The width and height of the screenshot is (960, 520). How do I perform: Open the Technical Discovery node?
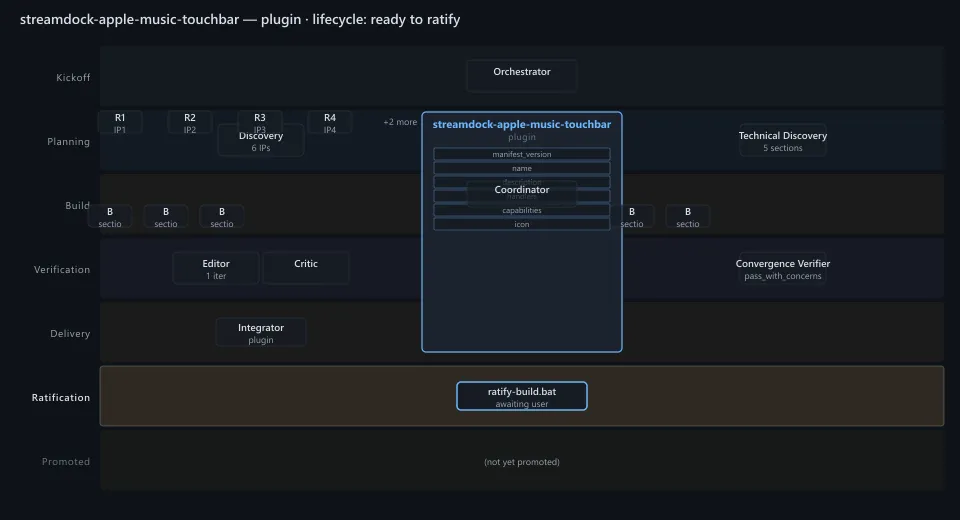pos(782,141)
